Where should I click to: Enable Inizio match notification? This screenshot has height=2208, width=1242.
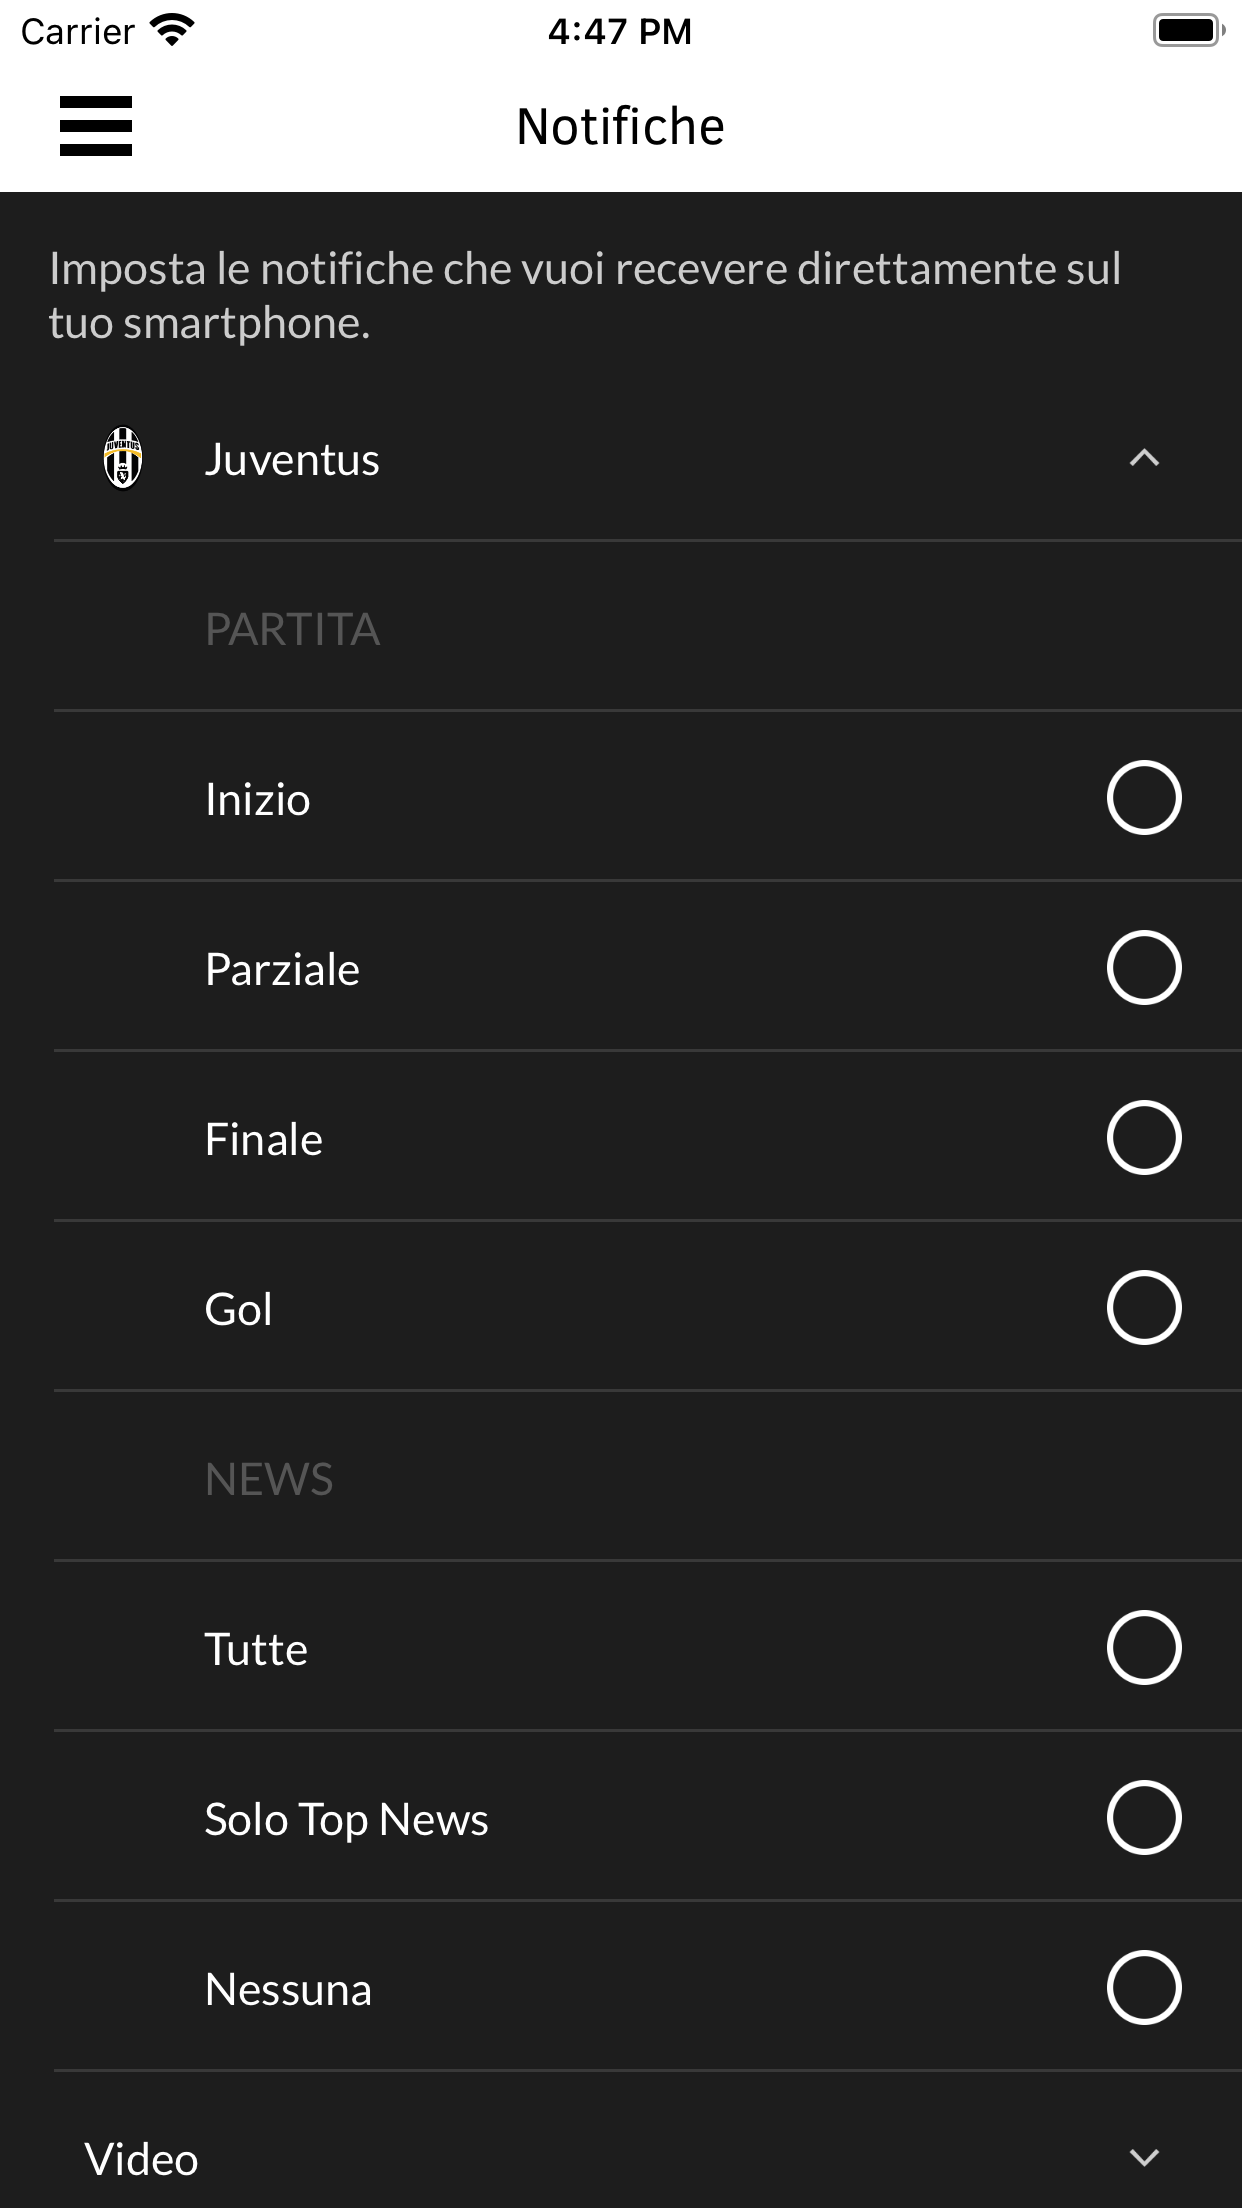pos(1144,798)
